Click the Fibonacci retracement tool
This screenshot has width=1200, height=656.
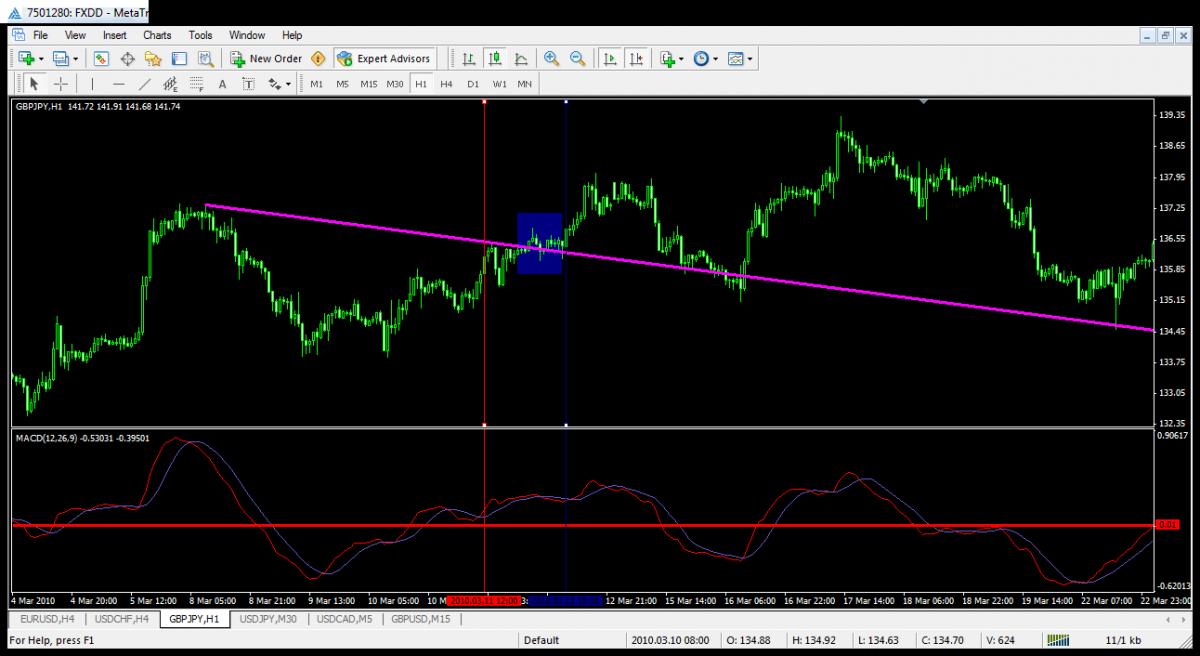[x=196, y=84]
